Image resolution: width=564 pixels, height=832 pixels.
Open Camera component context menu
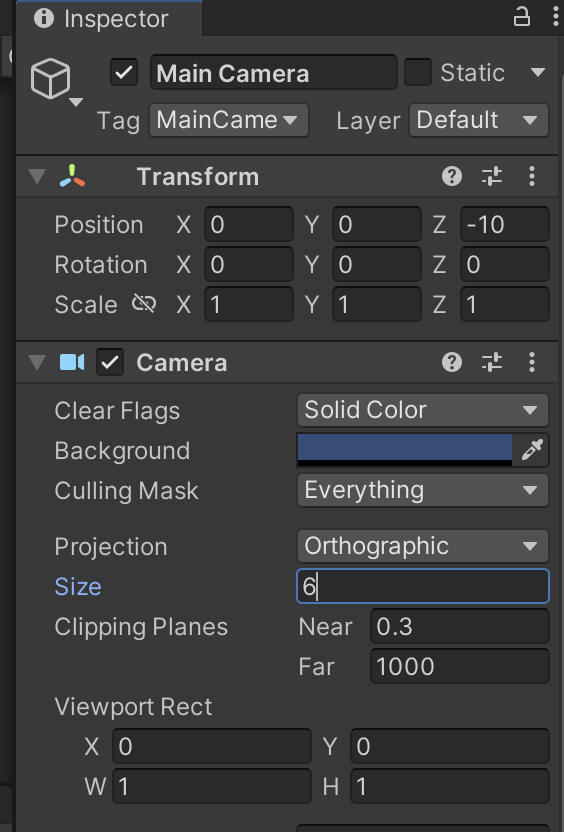(x=532, y=362)
